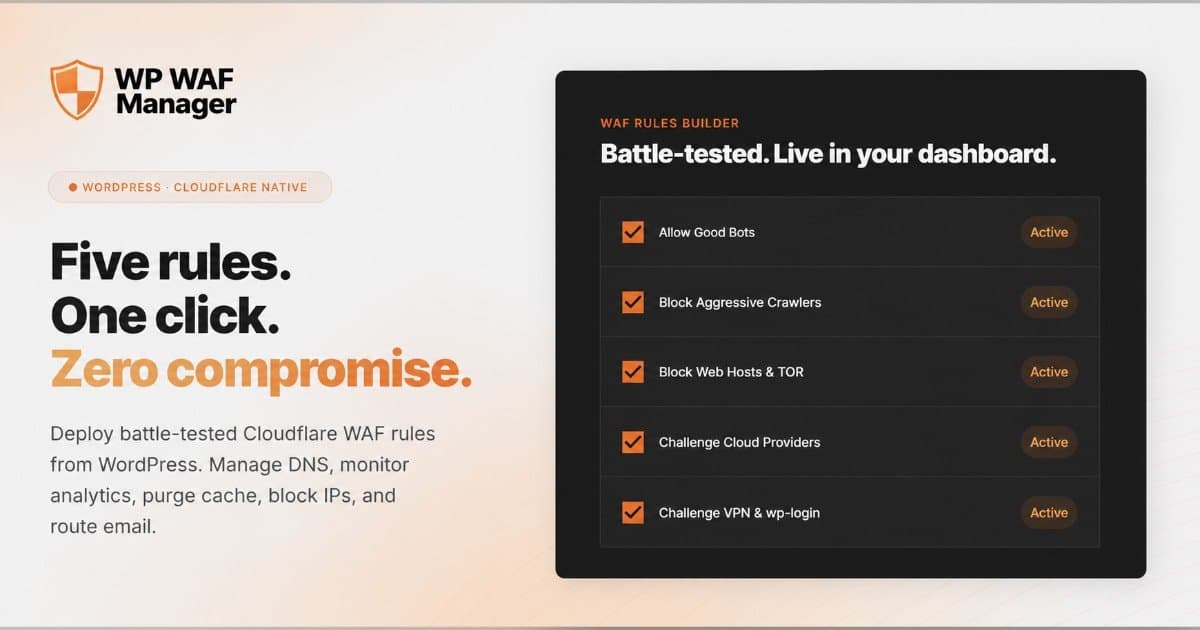This screenshot has height=630, width=1200.
Task: Uncheck the Allow Good Bots checkbox
Action: [x=633, y=232]
